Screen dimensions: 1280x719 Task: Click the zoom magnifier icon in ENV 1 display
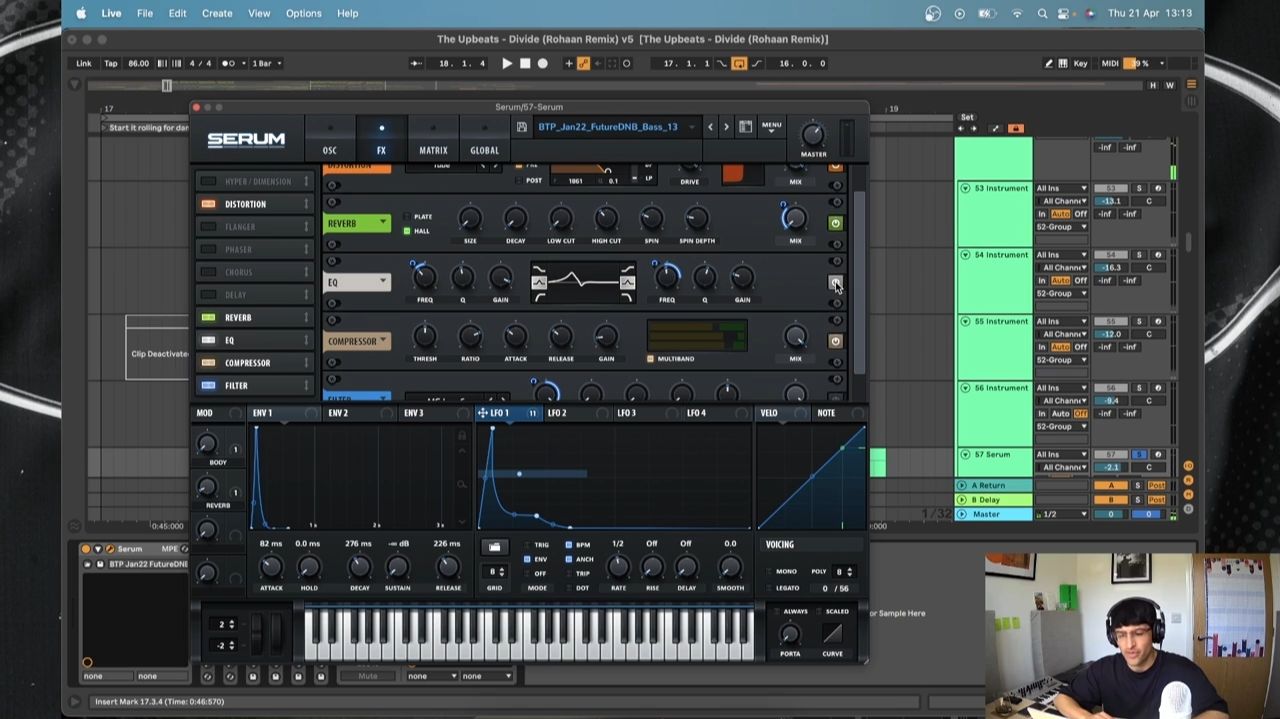point(461,484)
